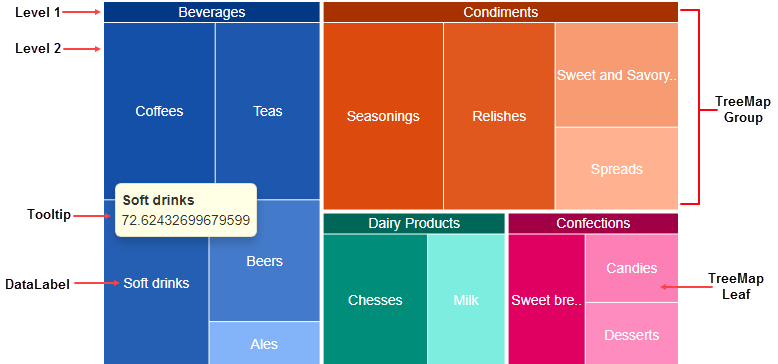This screenshot has height=364, width=778.
Task: Click the Chesses tile
Action: click(x=375, y=300)
